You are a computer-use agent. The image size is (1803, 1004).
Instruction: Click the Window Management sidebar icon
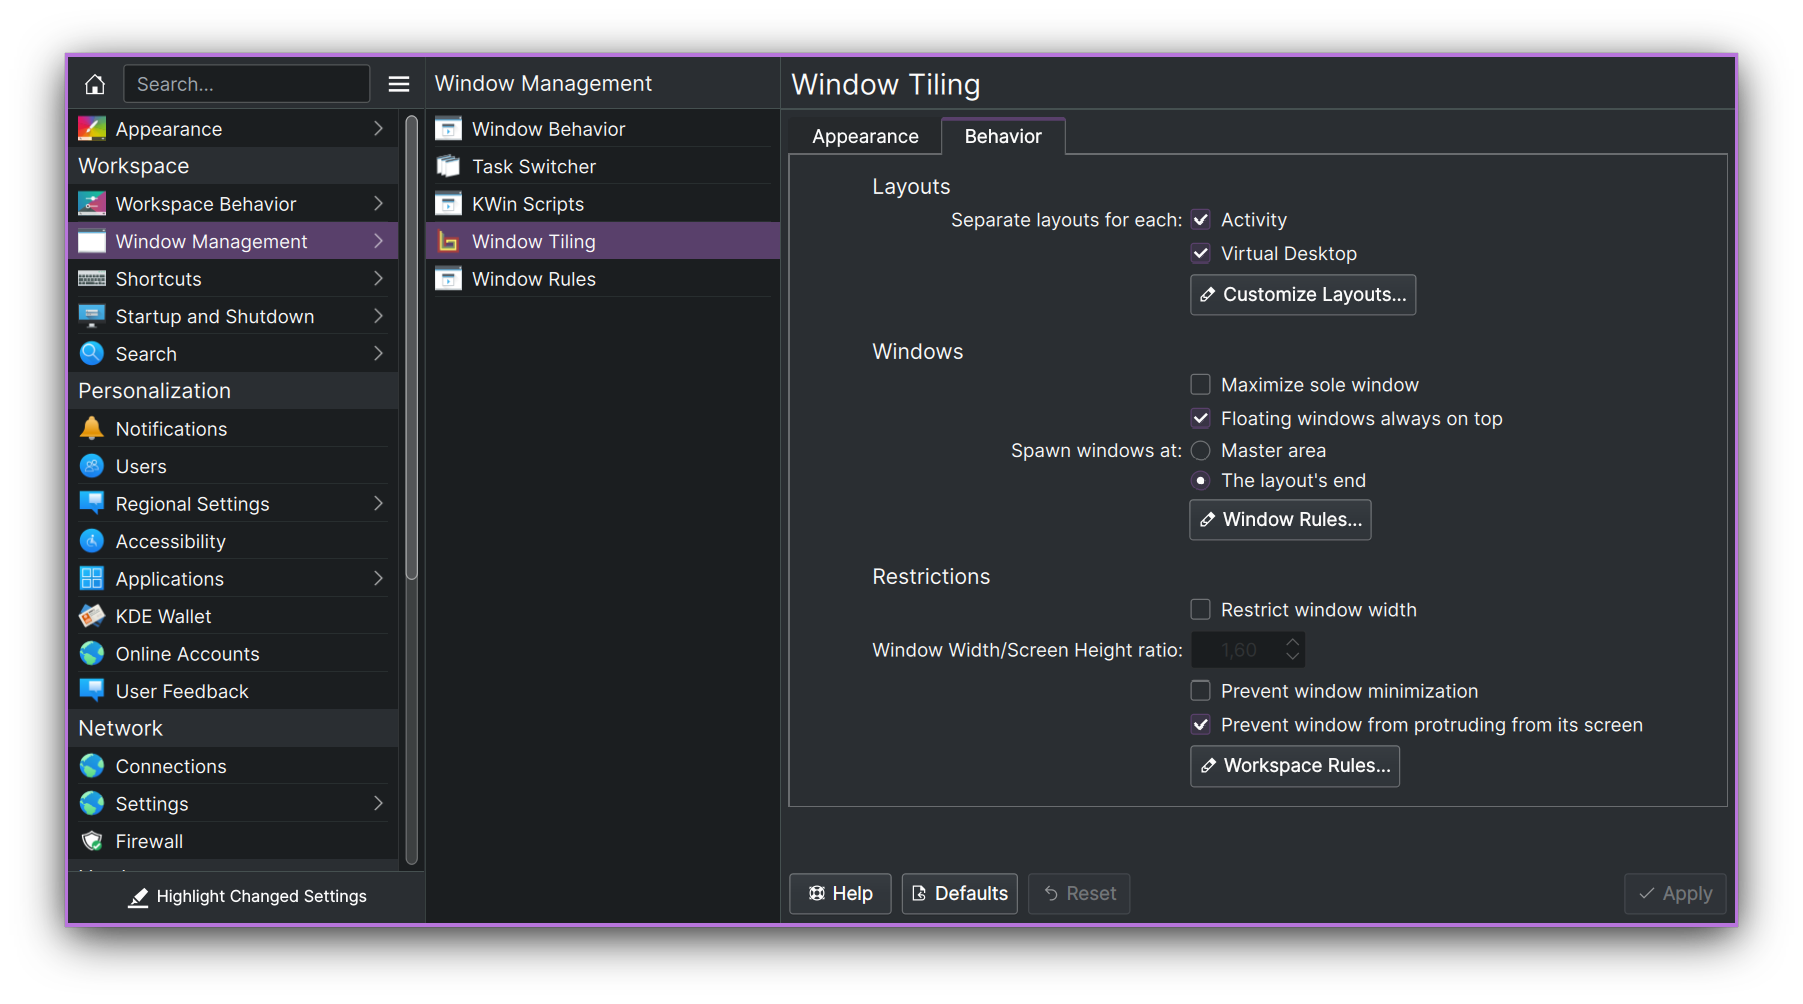pyautogui.click(x=92, y=241)
